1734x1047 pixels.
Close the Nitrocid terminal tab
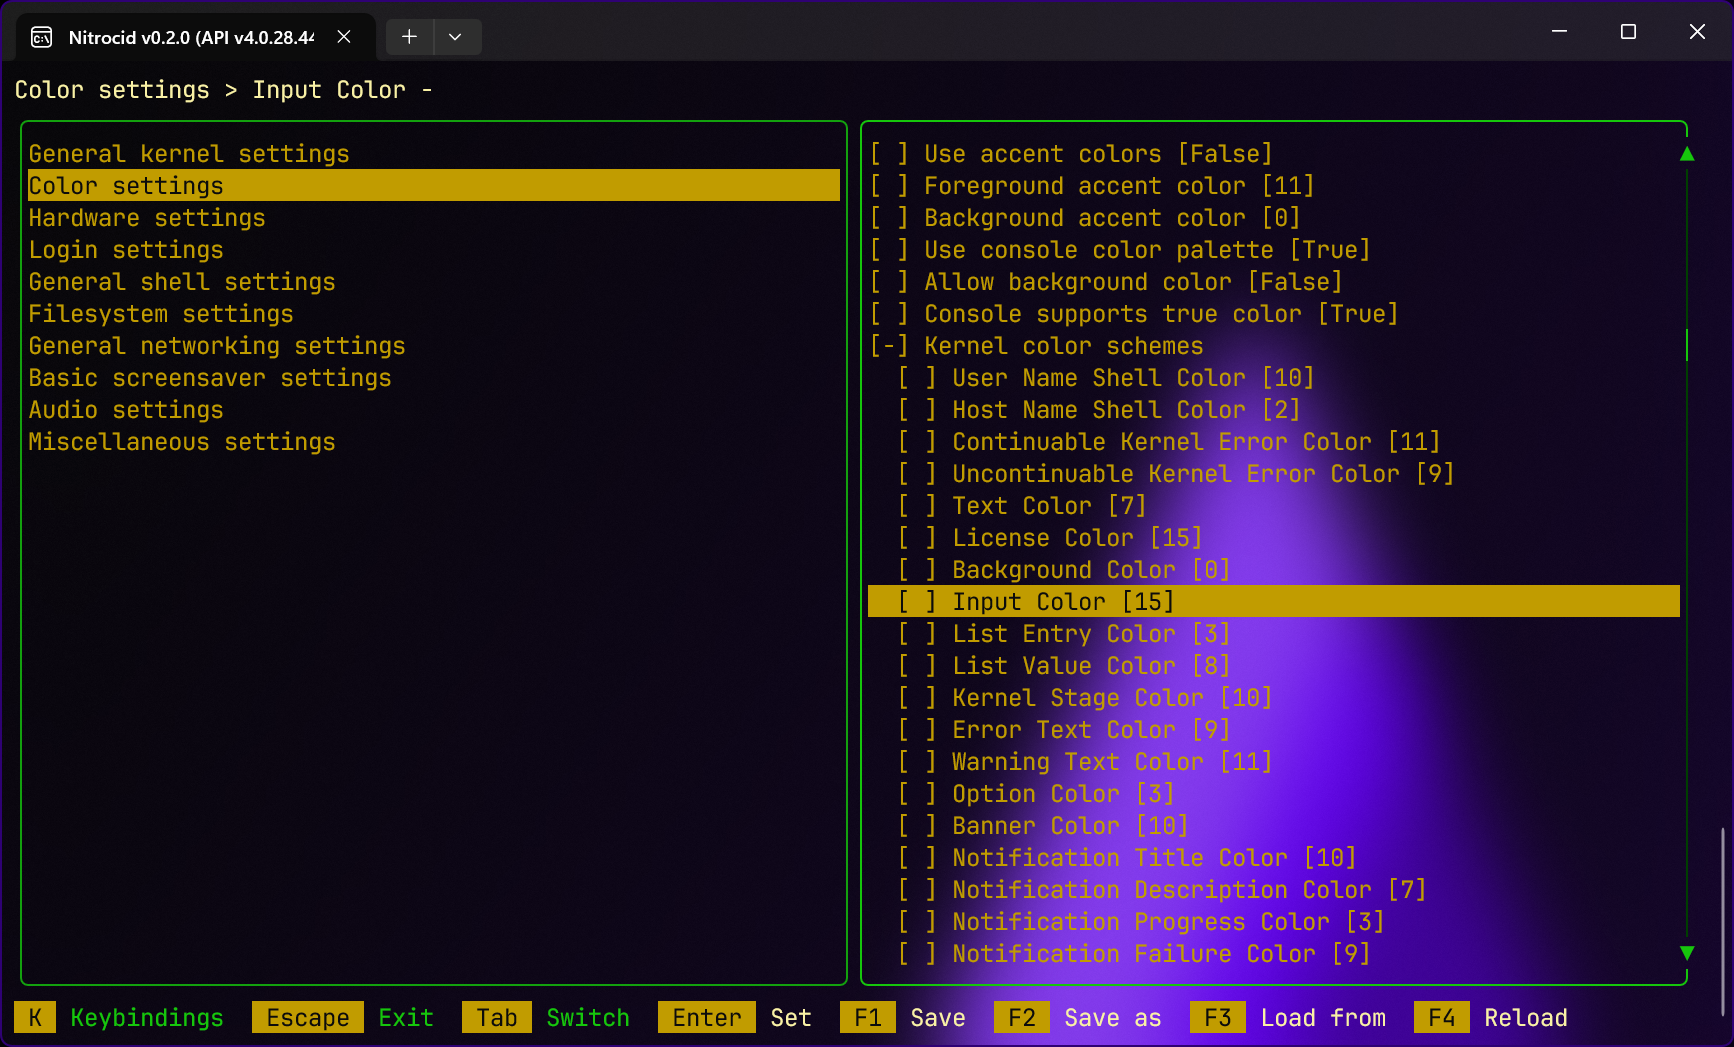click(x=343, y=37)
